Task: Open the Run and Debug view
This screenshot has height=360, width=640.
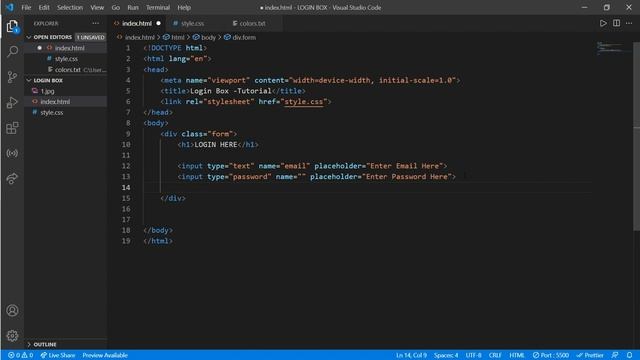Action: pyautogui.click(x=12, y=102)
